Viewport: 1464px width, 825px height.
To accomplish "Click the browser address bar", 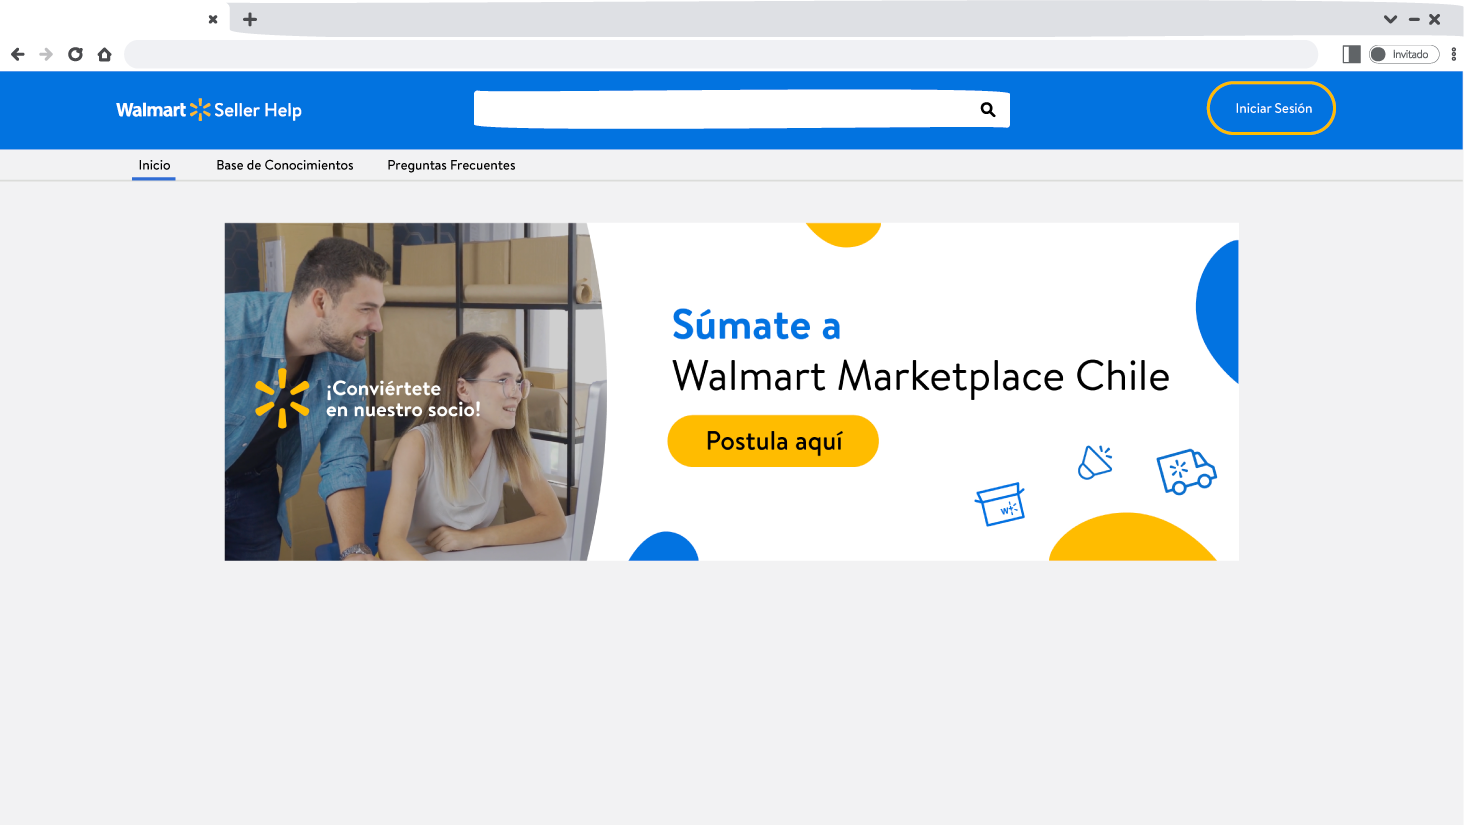I will (x=721, y=54).
